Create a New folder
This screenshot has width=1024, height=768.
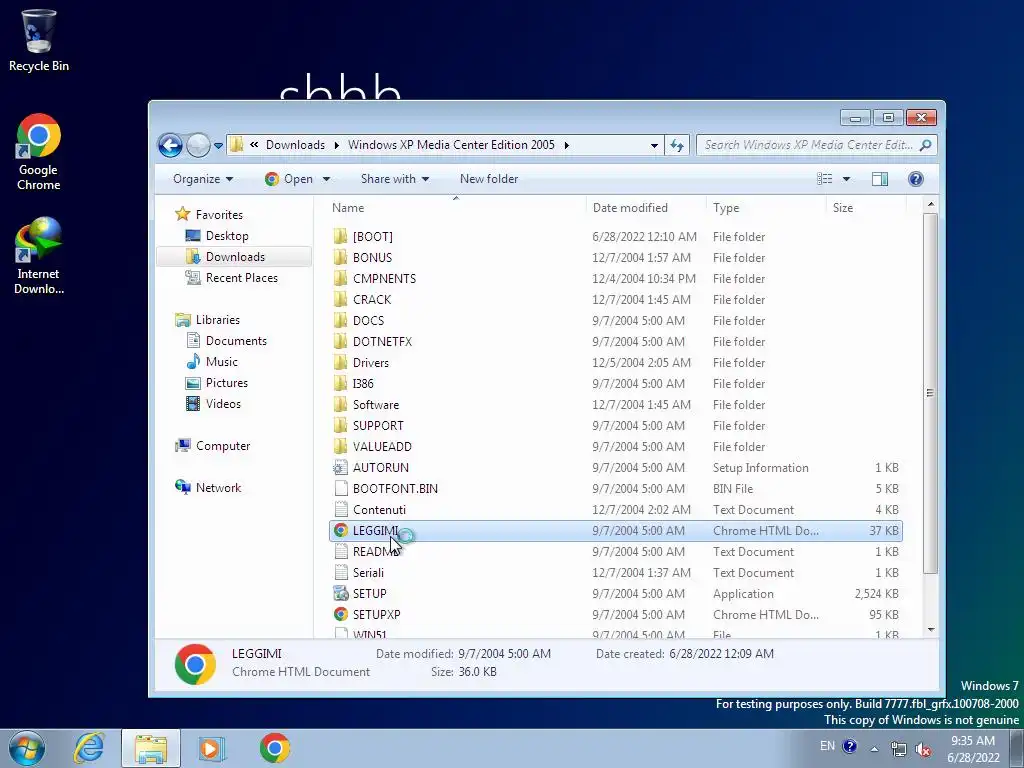pyautogui.click(x=488, y=179)
